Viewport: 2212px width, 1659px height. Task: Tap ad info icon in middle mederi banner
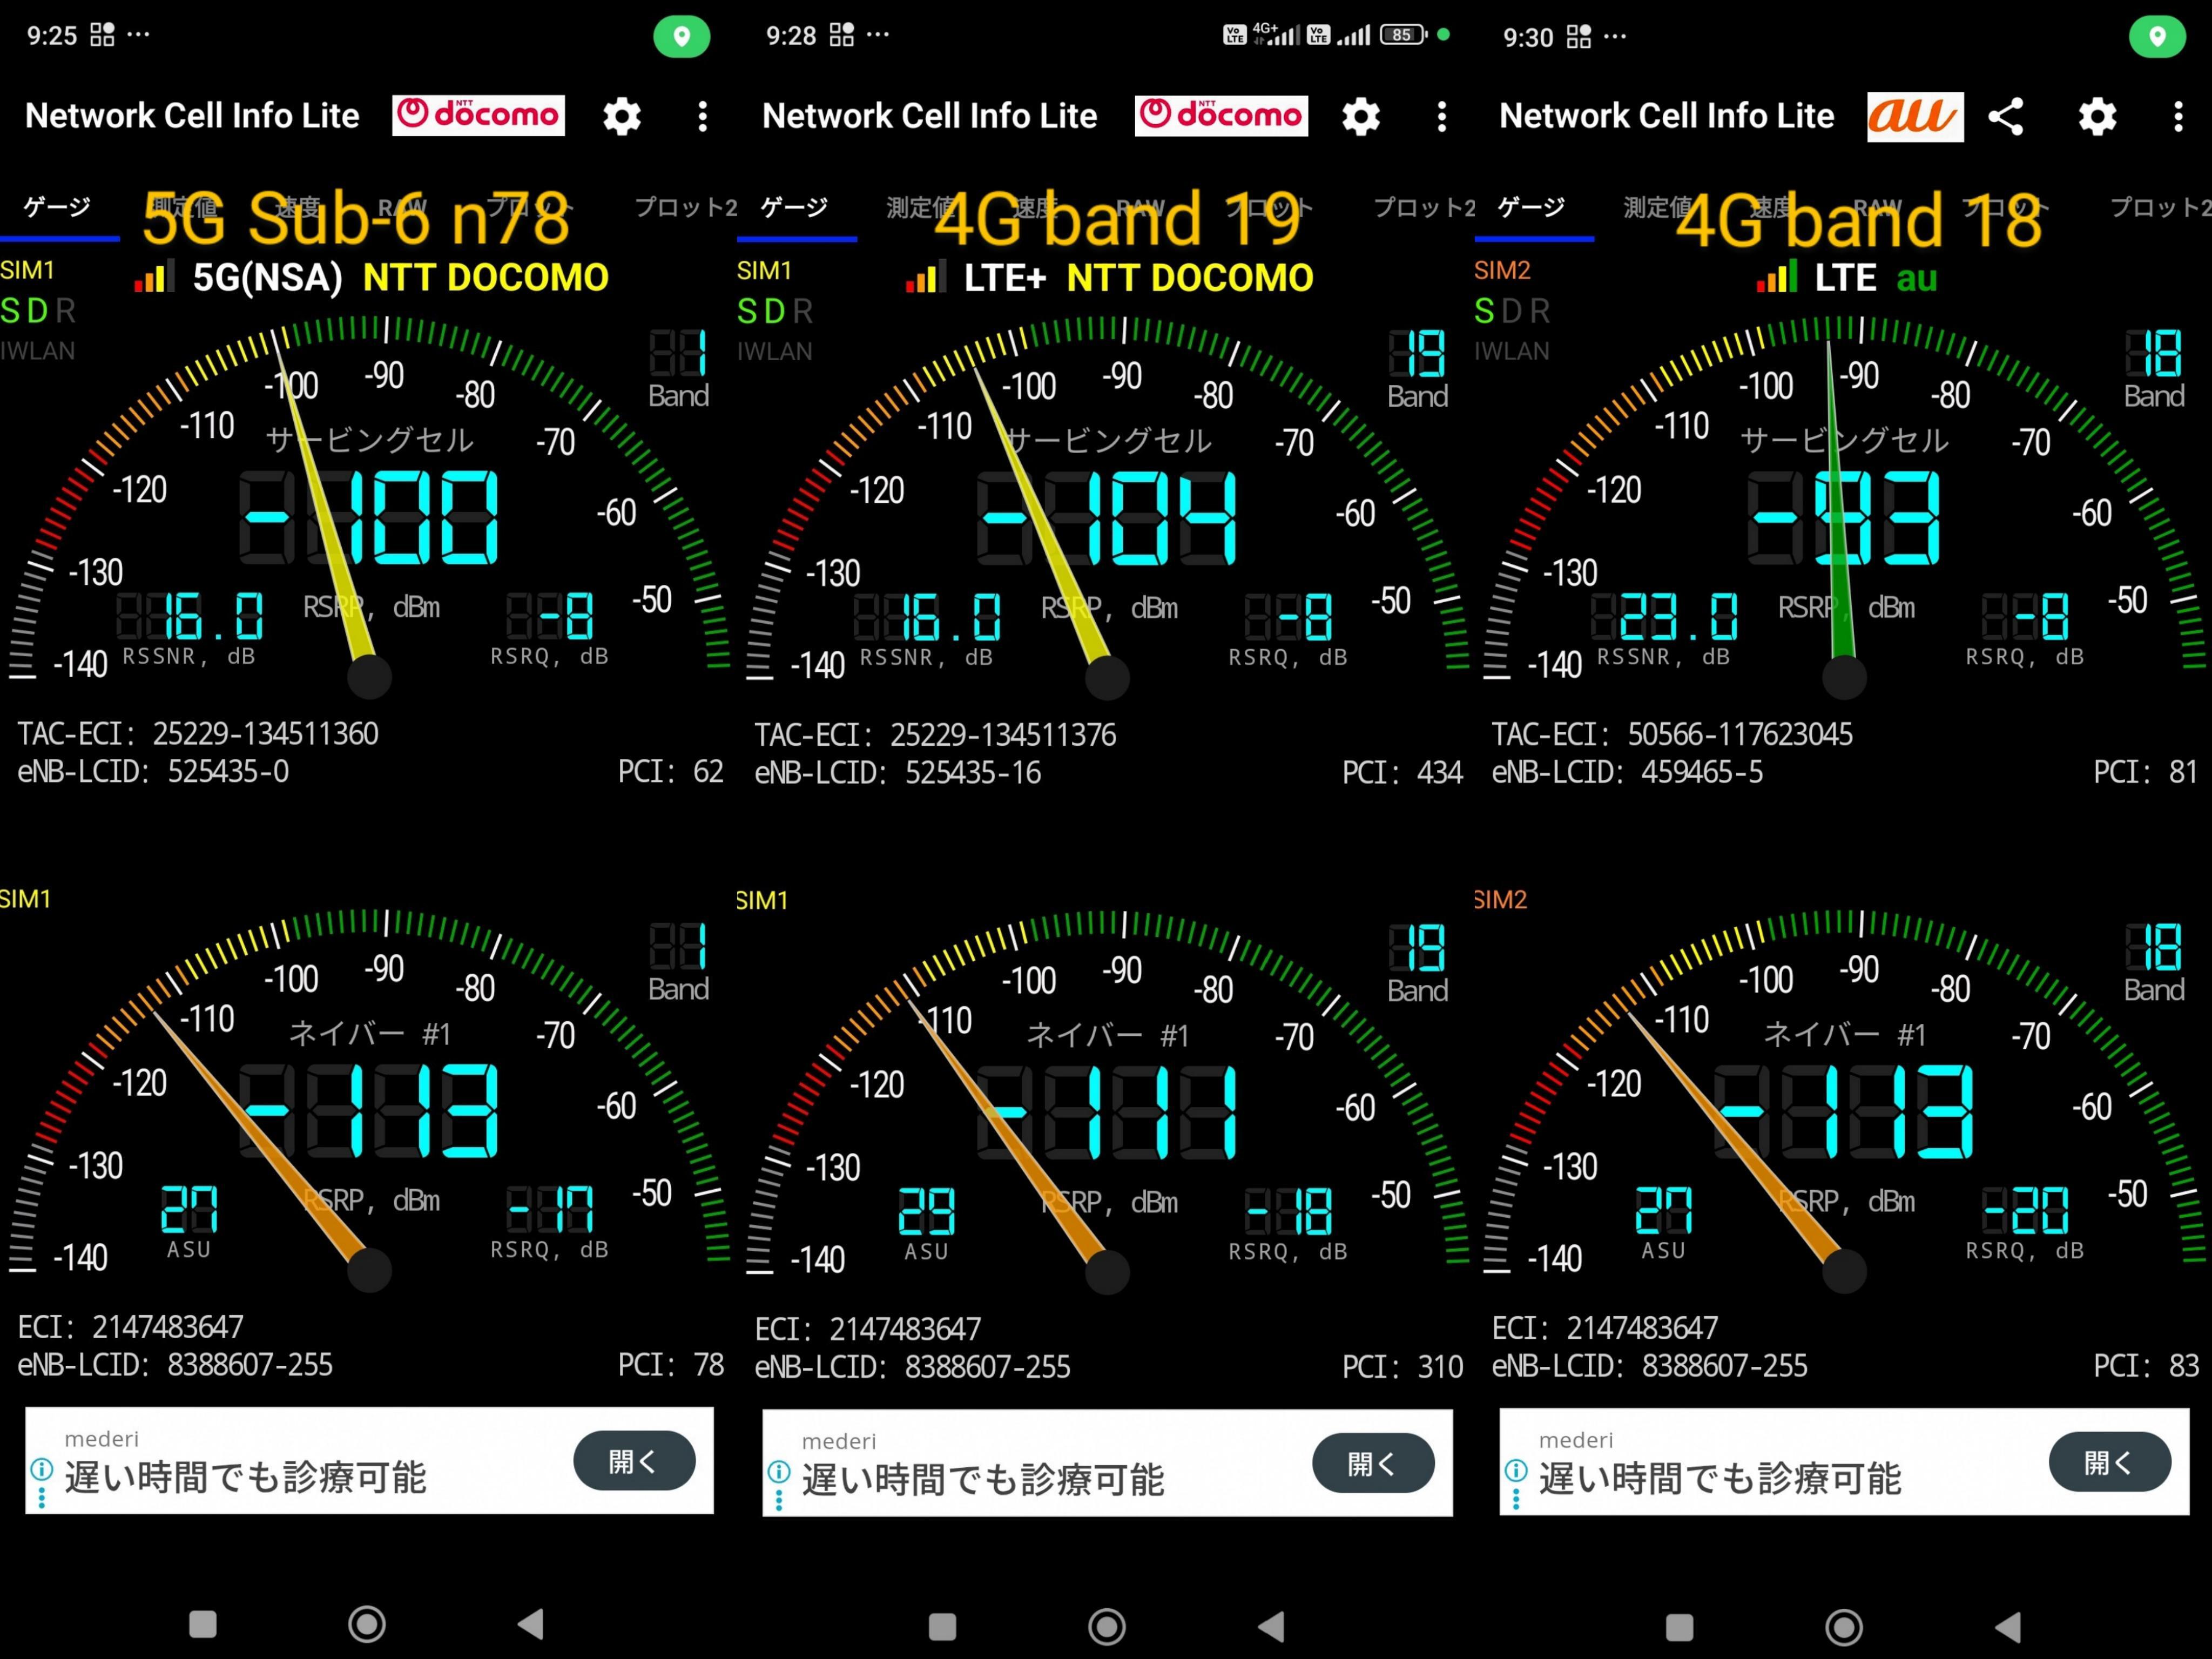779,1473
